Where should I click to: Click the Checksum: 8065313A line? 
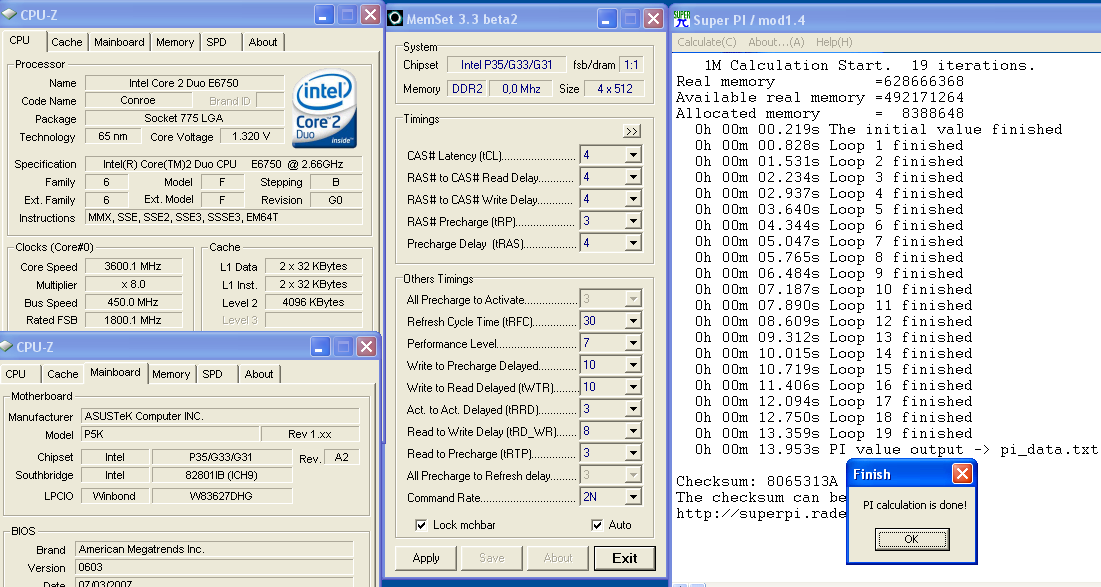757,482
